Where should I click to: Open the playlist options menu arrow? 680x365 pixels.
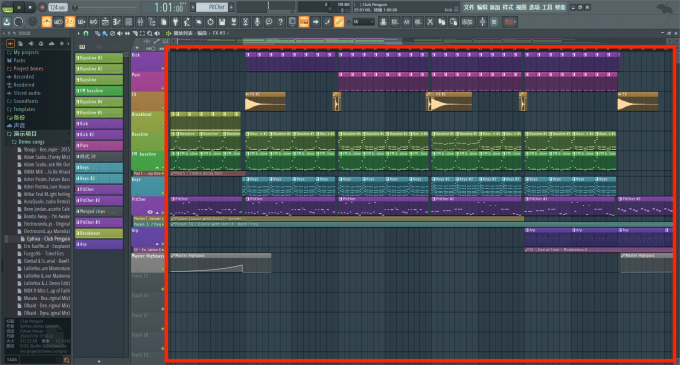[x=78, y=33]
